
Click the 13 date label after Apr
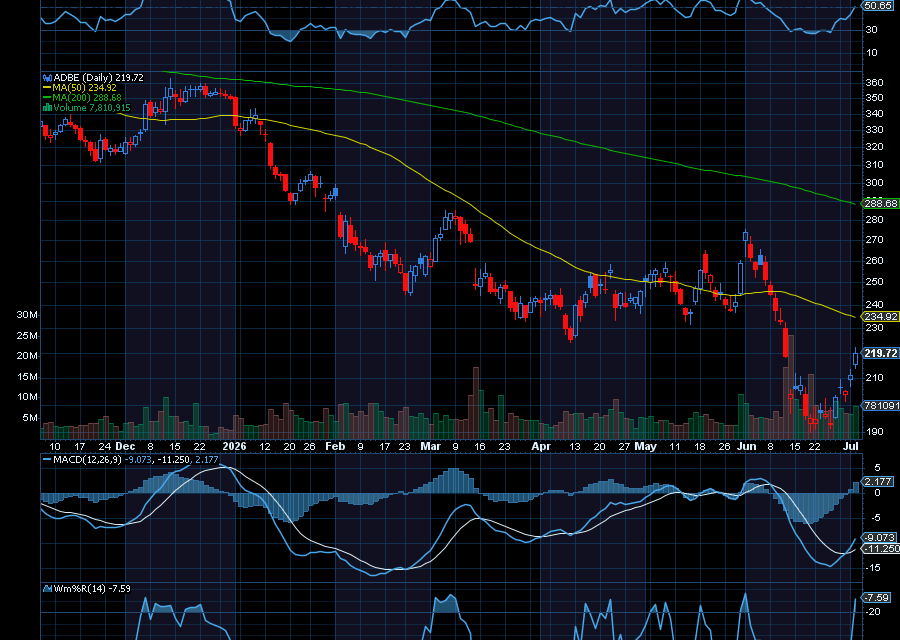[575, 447]
